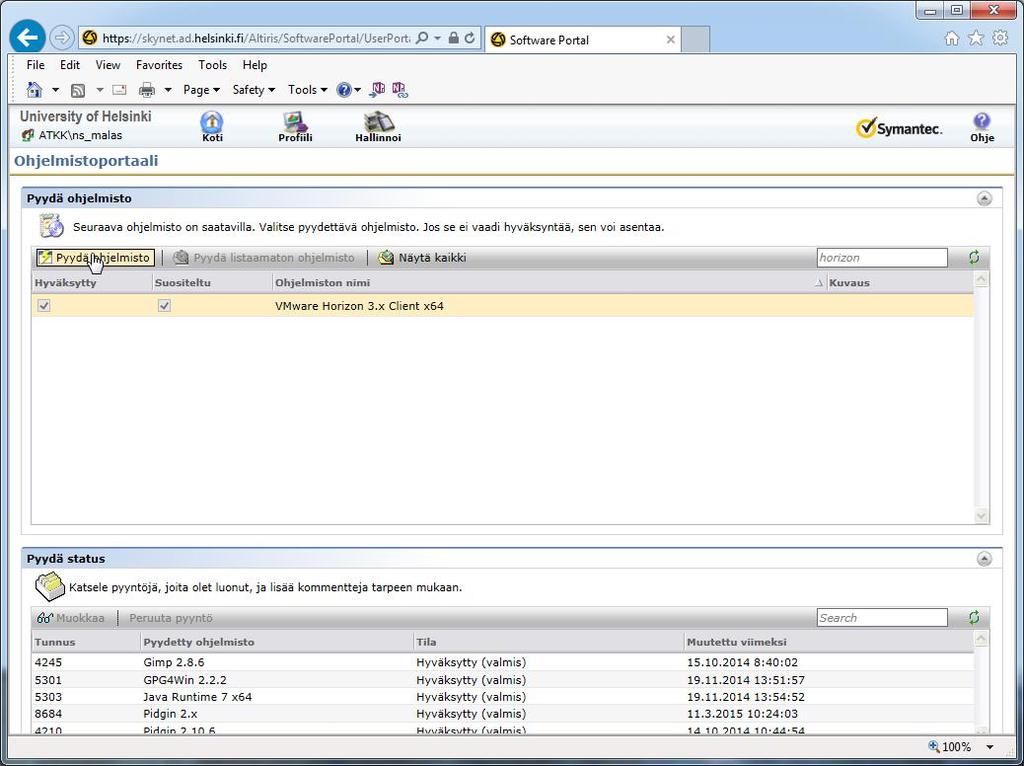Select the GPG4Win 2.2.2 request row
Viewport: 1024px width, 766px height.
coord(502,680)
